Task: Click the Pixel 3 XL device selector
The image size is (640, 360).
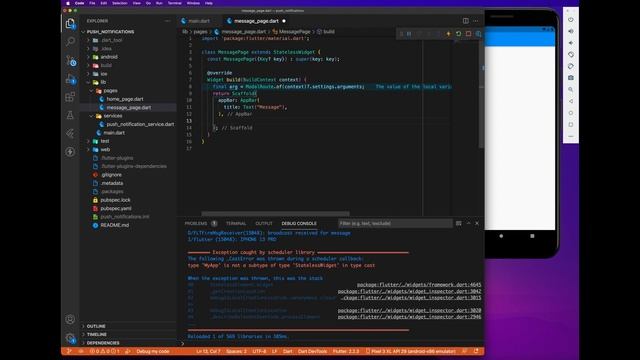Action: (x=411, y=351)
